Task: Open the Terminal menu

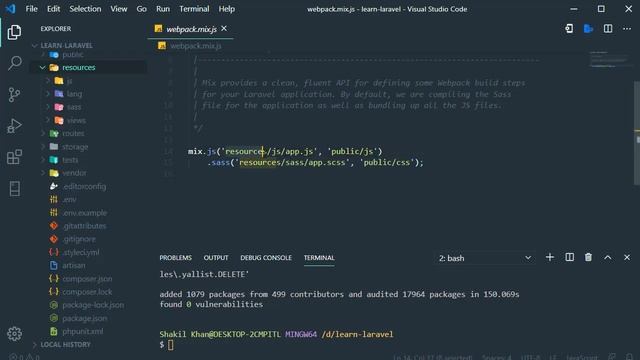Action: click(194, 9)
